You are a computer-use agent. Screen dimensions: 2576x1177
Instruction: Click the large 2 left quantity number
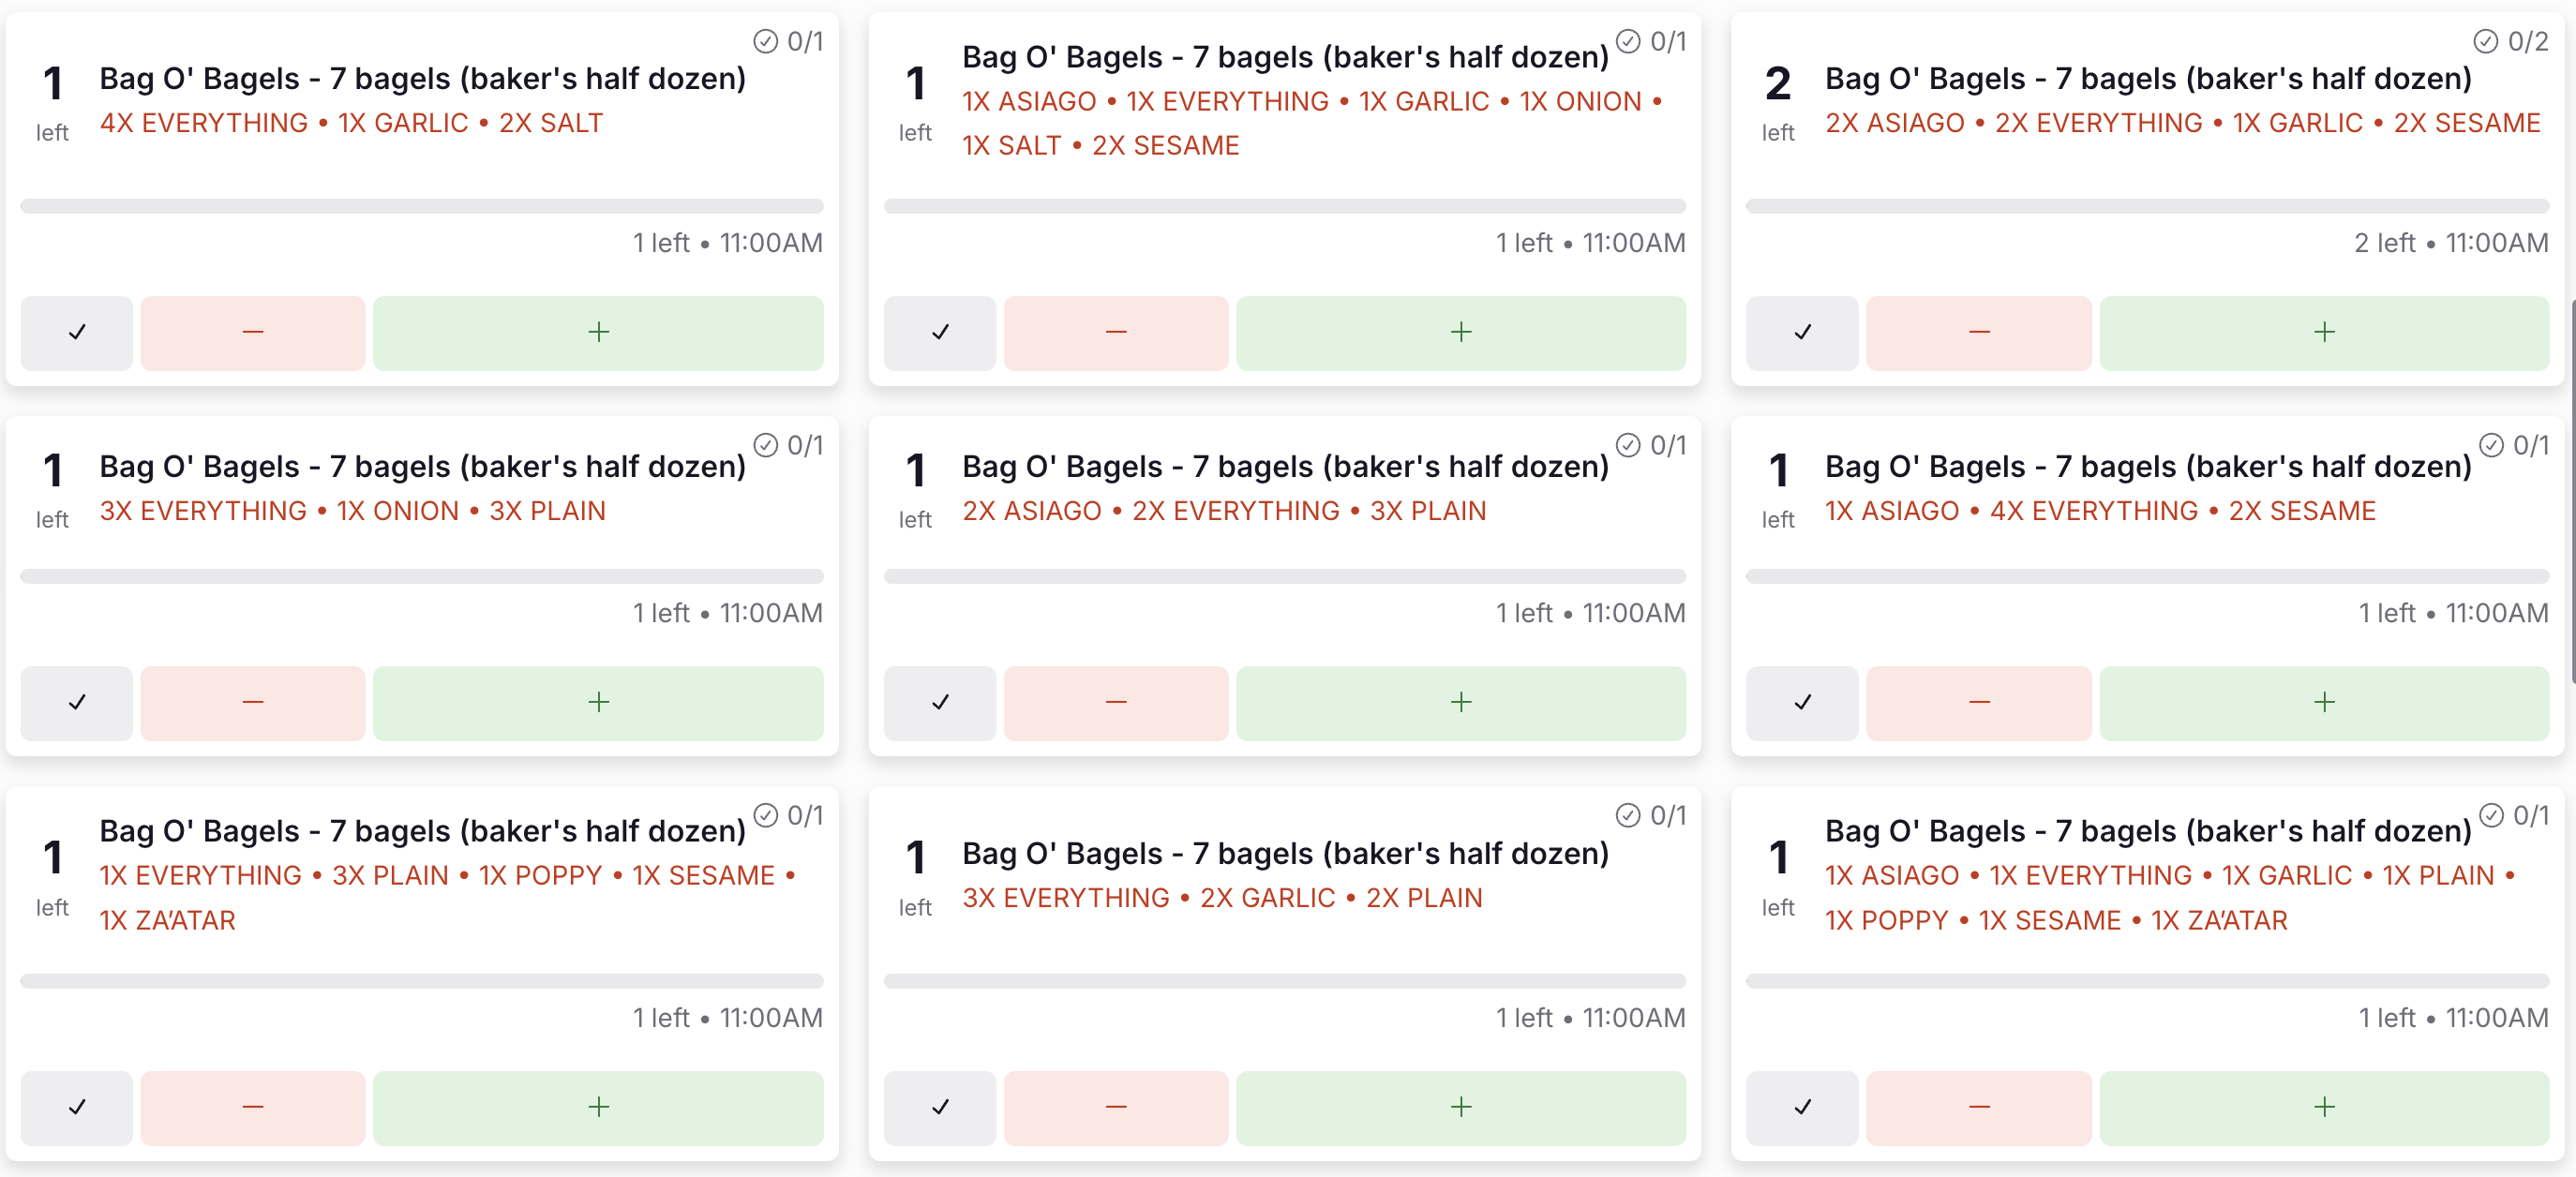[x=1778, y=84]
